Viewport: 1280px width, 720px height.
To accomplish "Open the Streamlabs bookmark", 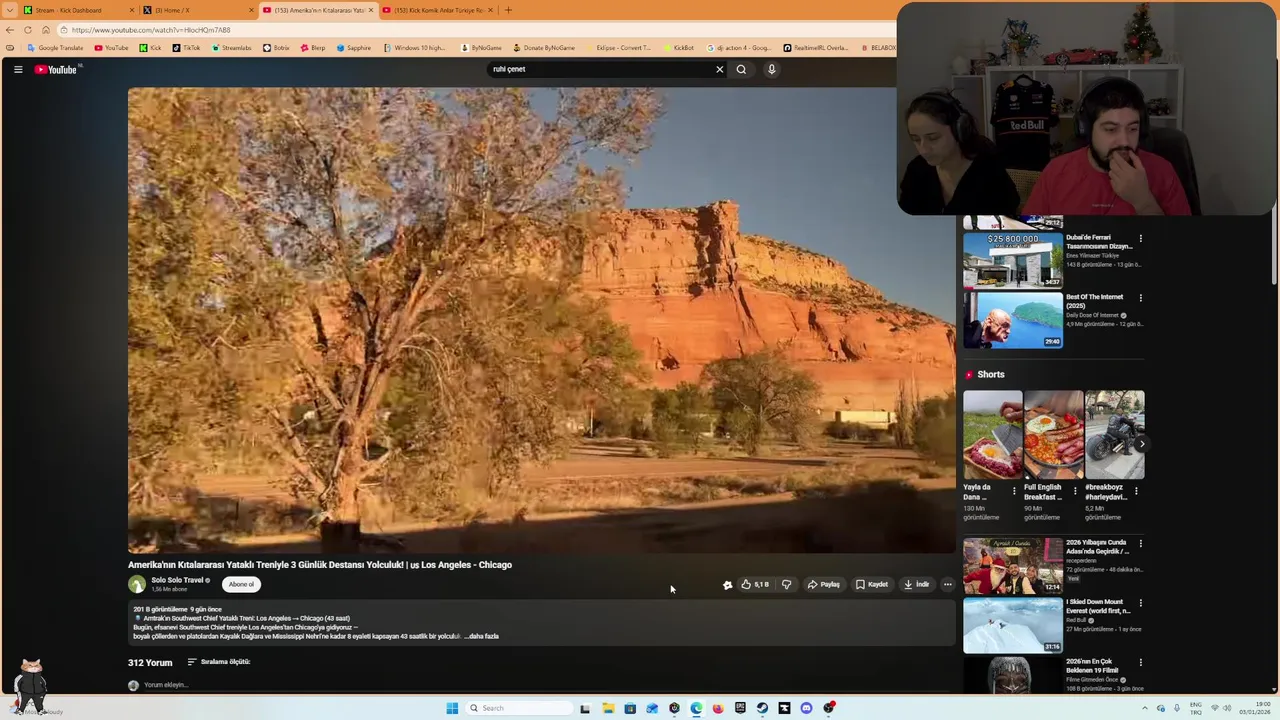I will click(x=231, y=48).
